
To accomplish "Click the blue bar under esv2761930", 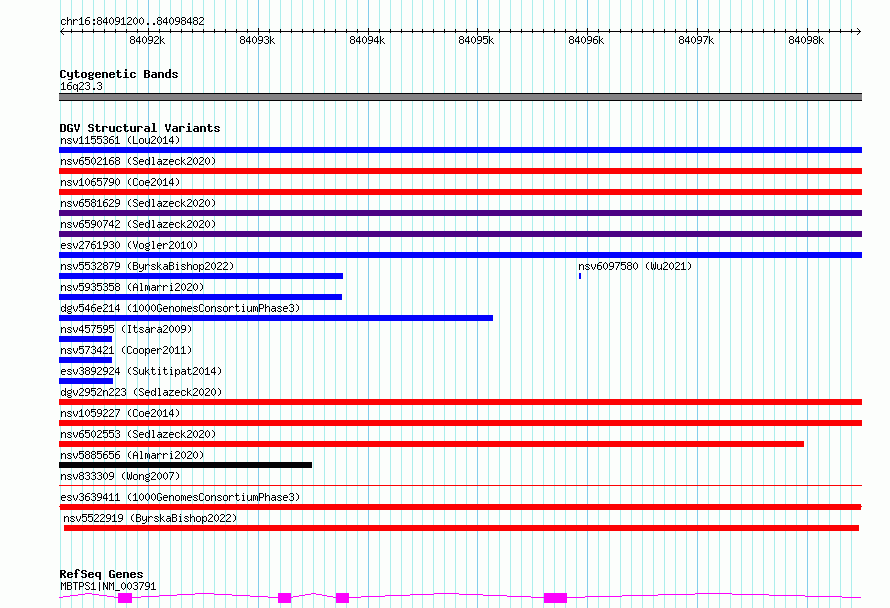I will 460,255.
